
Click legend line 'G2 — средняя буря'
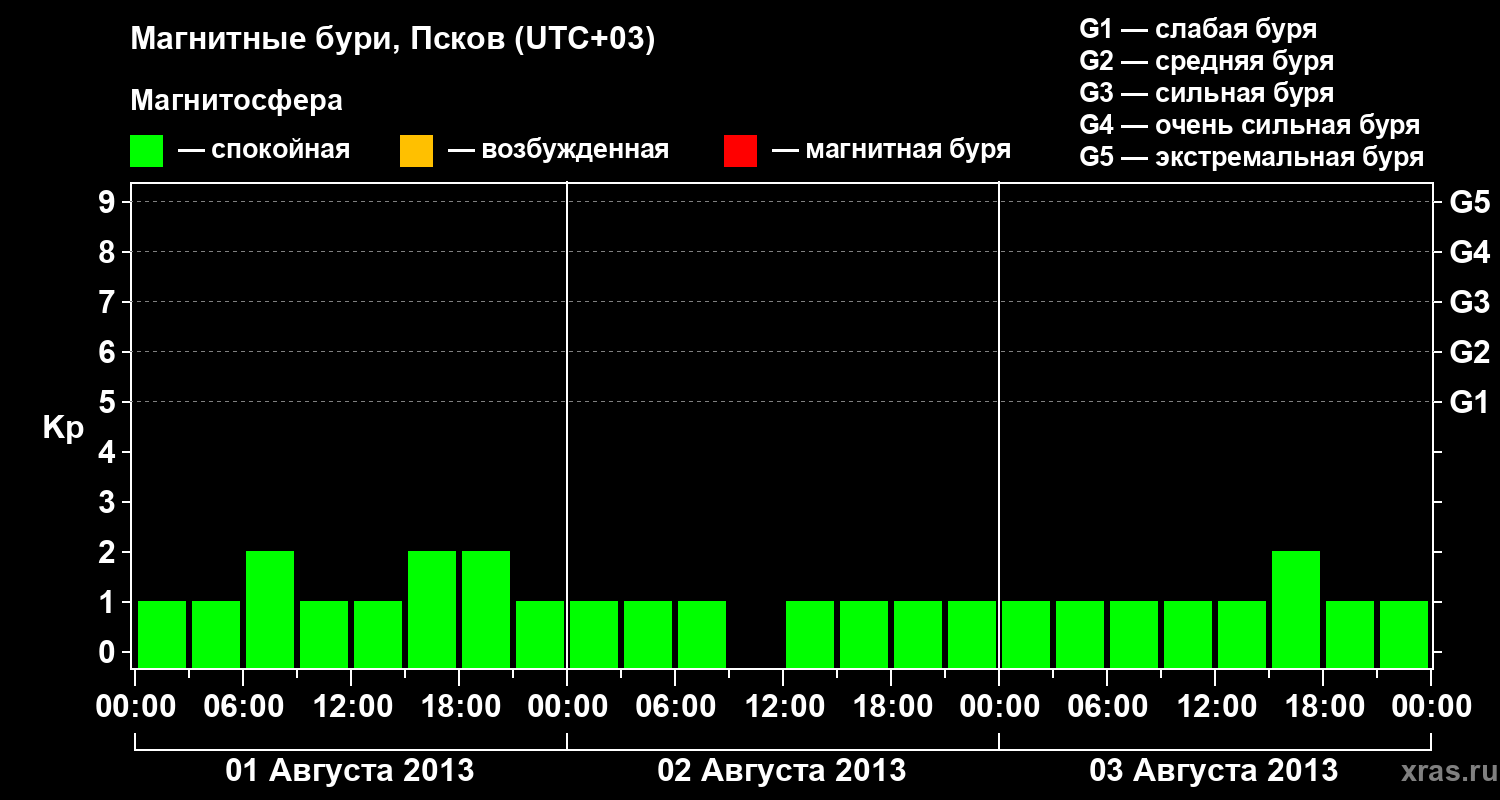[1207, 61]
